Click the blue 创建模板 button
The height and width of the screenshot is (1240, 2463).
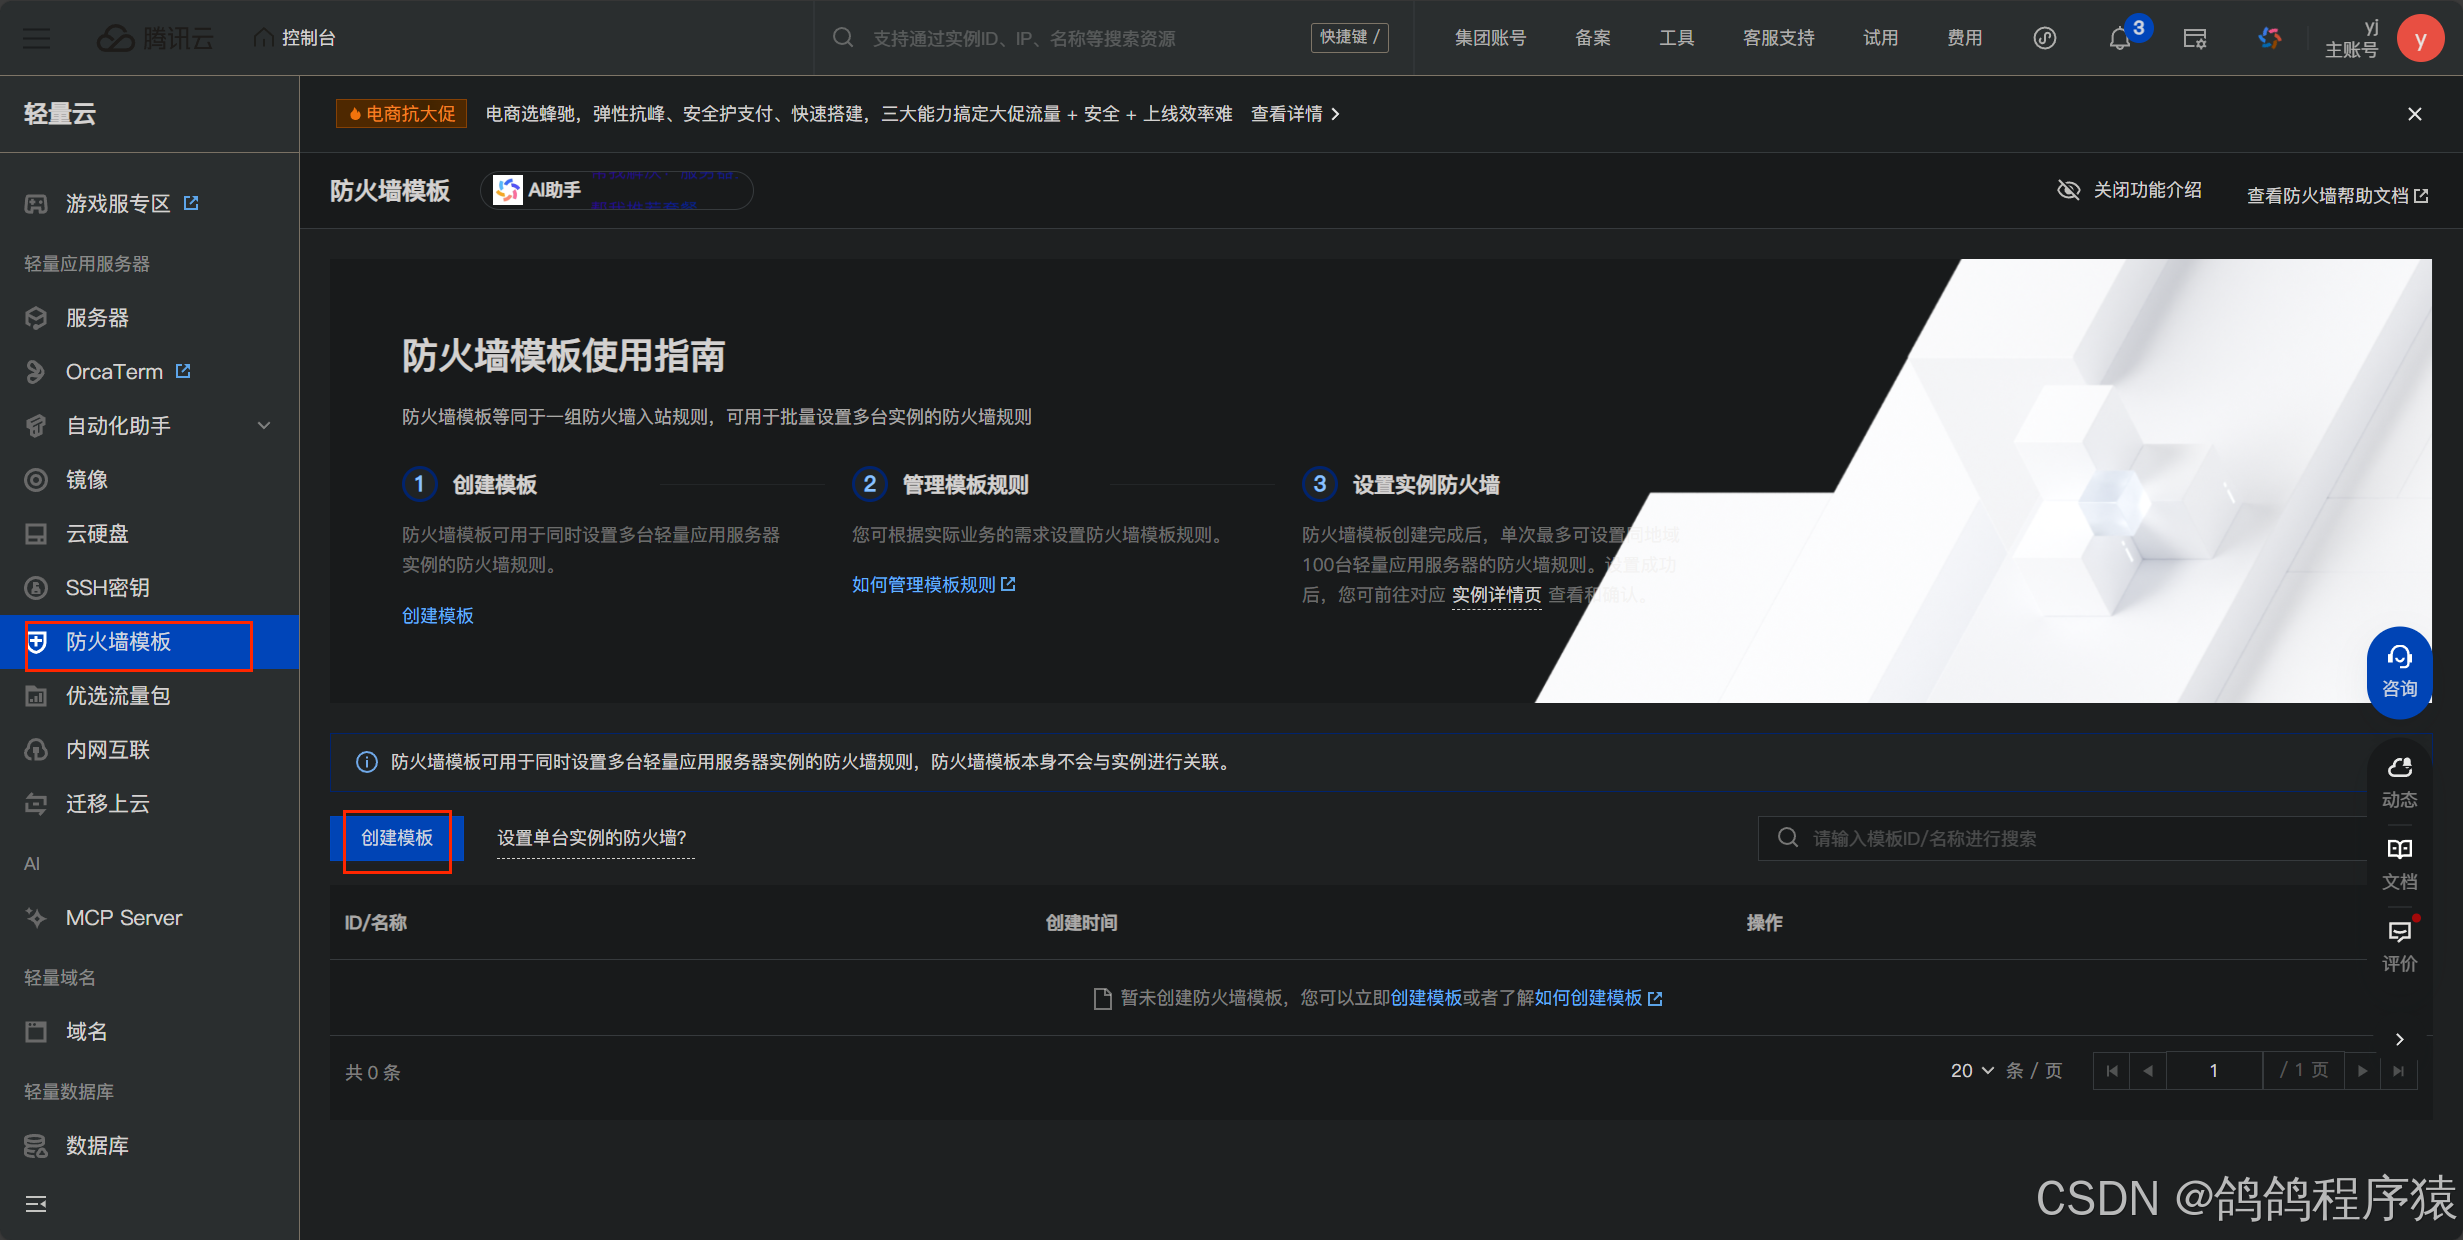pyautogui.click(x=397, y=838)
